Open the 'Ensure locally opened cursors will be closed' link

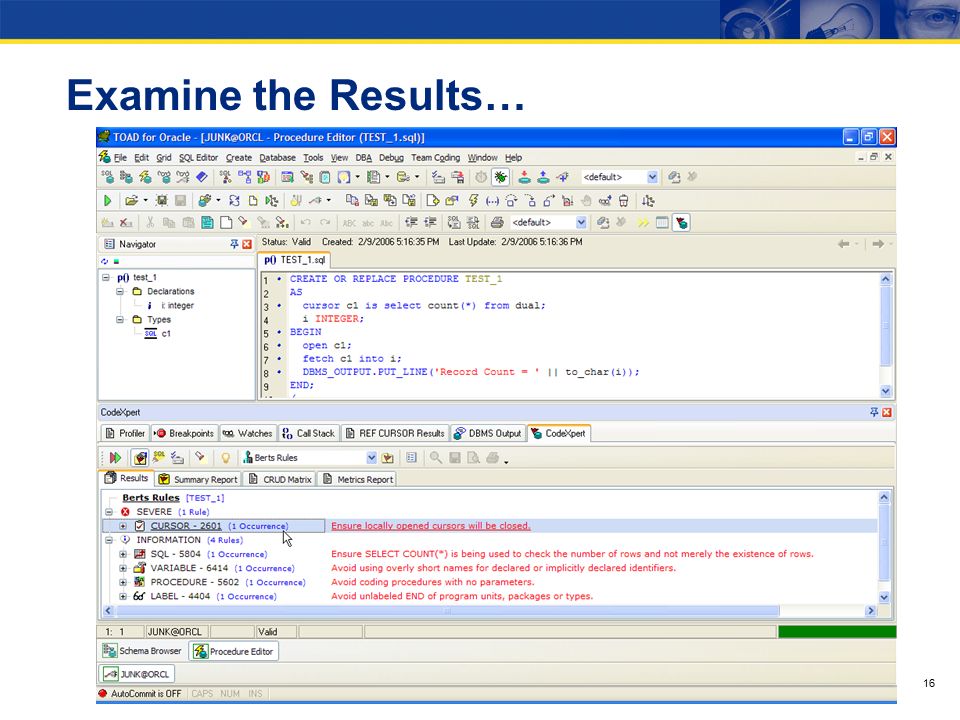point(431,526)
